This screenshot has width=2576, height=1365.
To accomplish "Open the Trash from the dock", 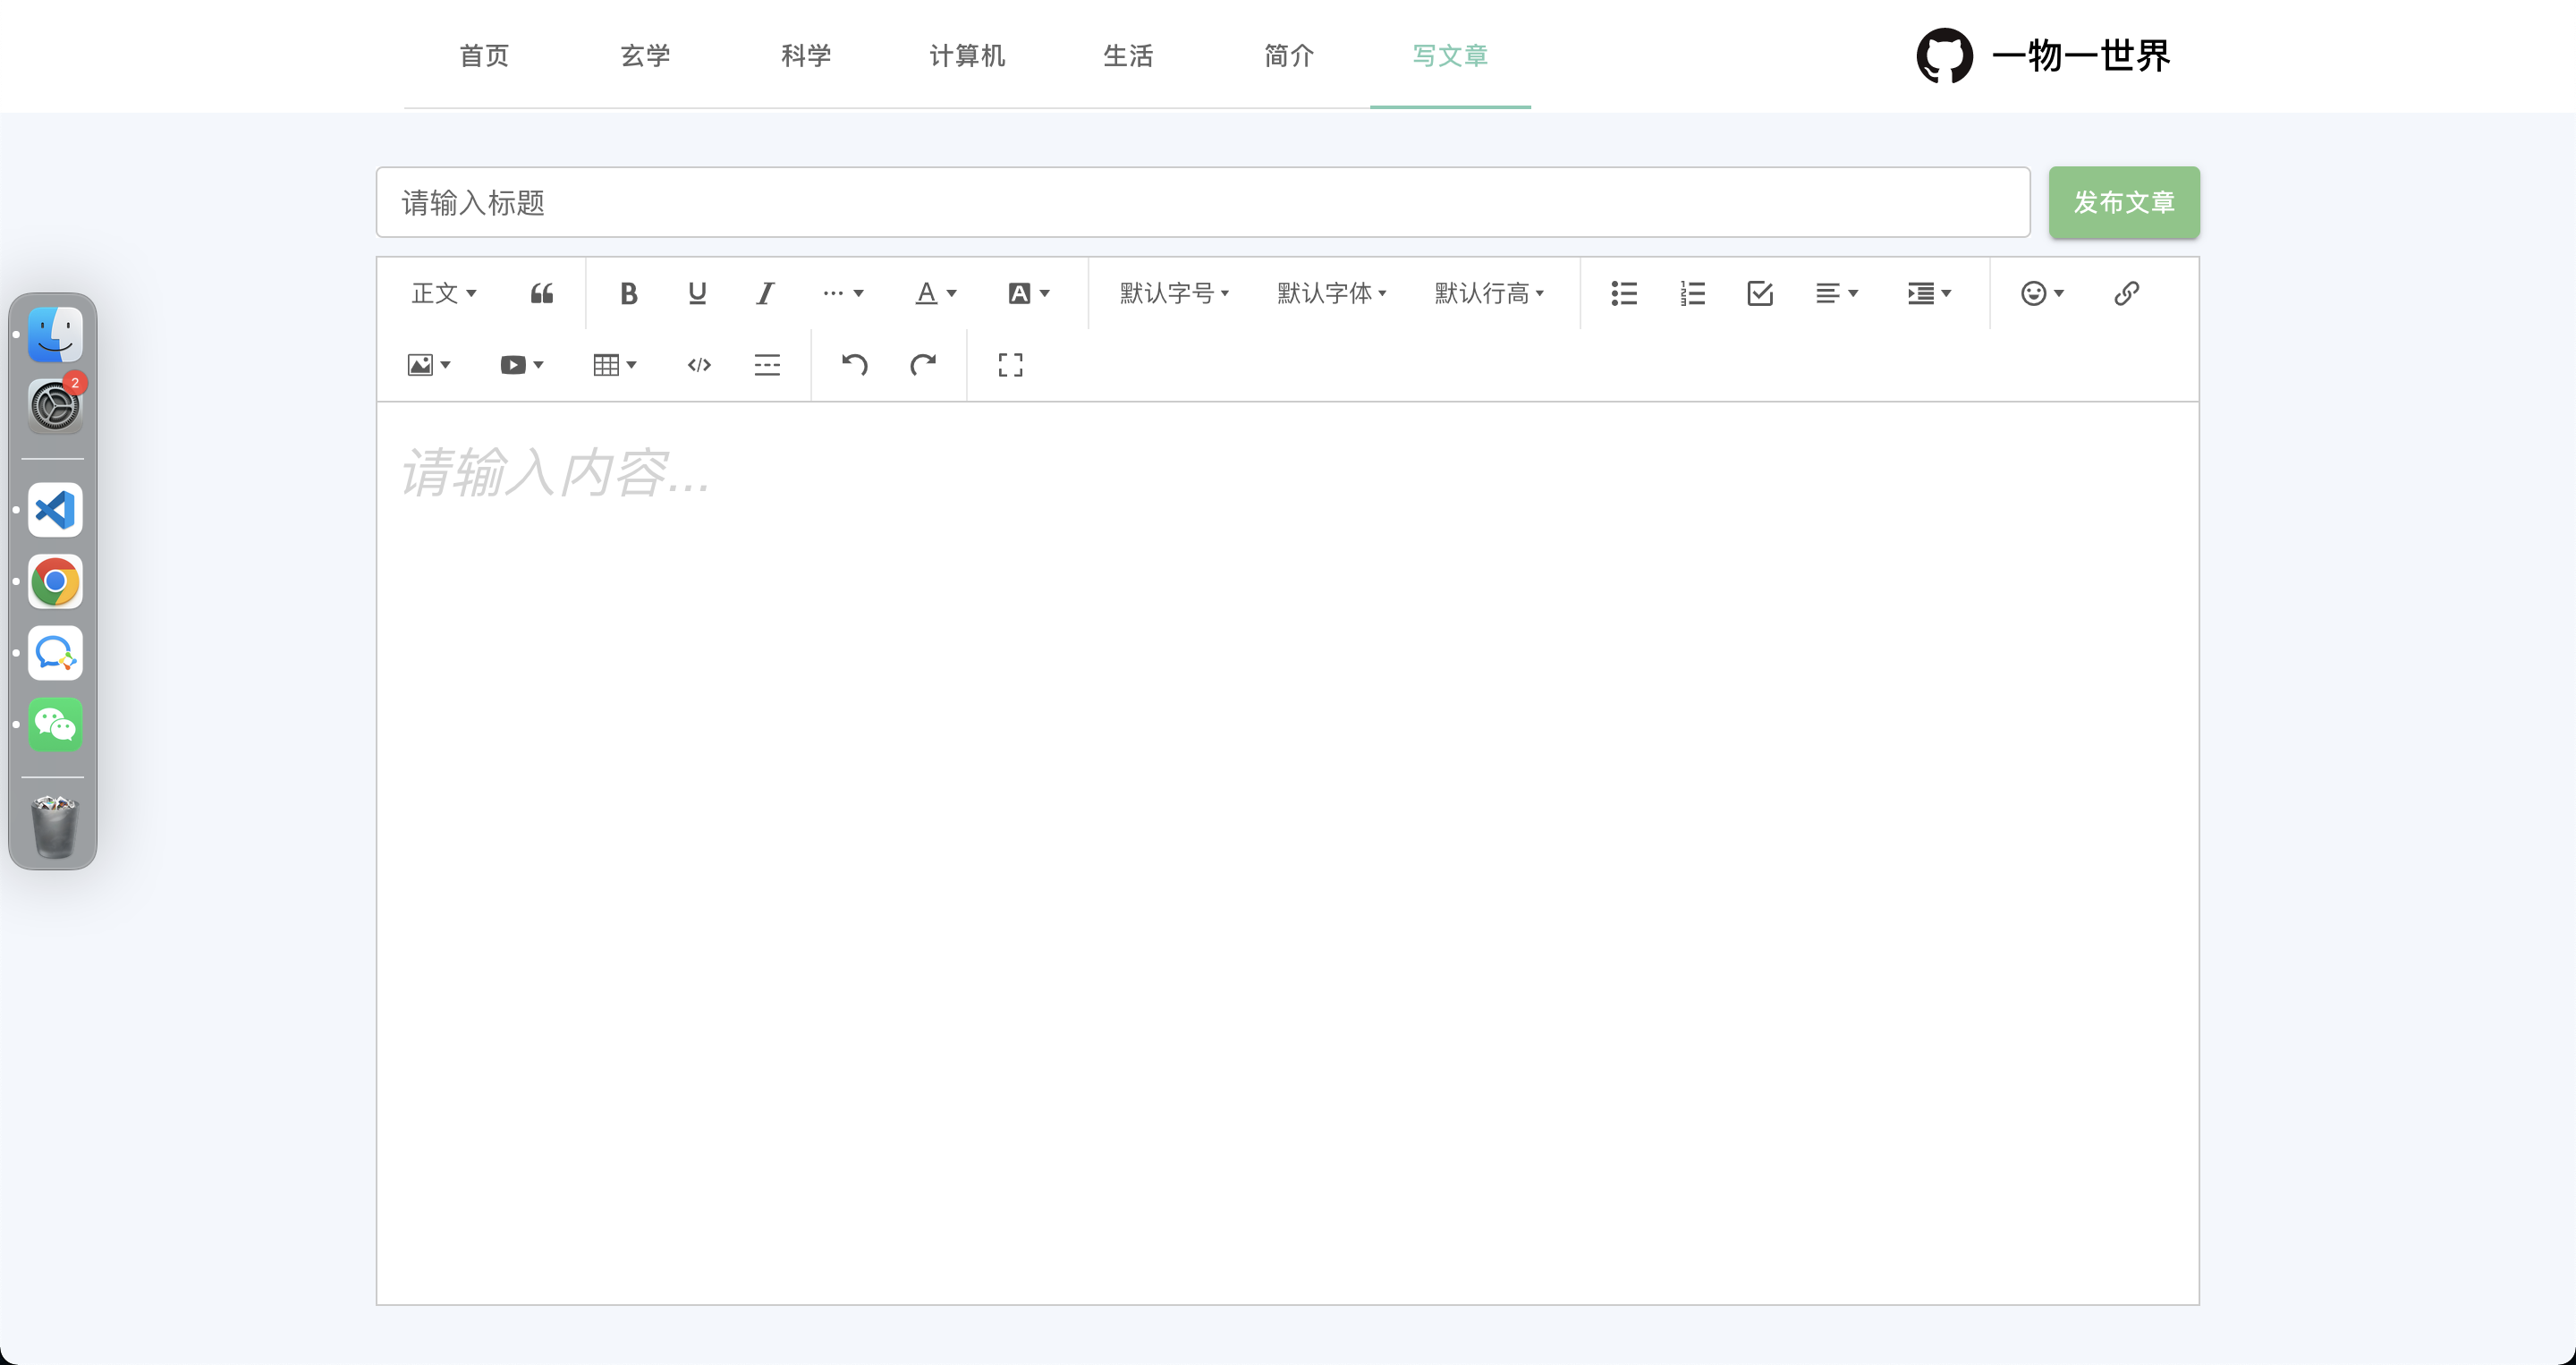I will (x=55, y=827).
